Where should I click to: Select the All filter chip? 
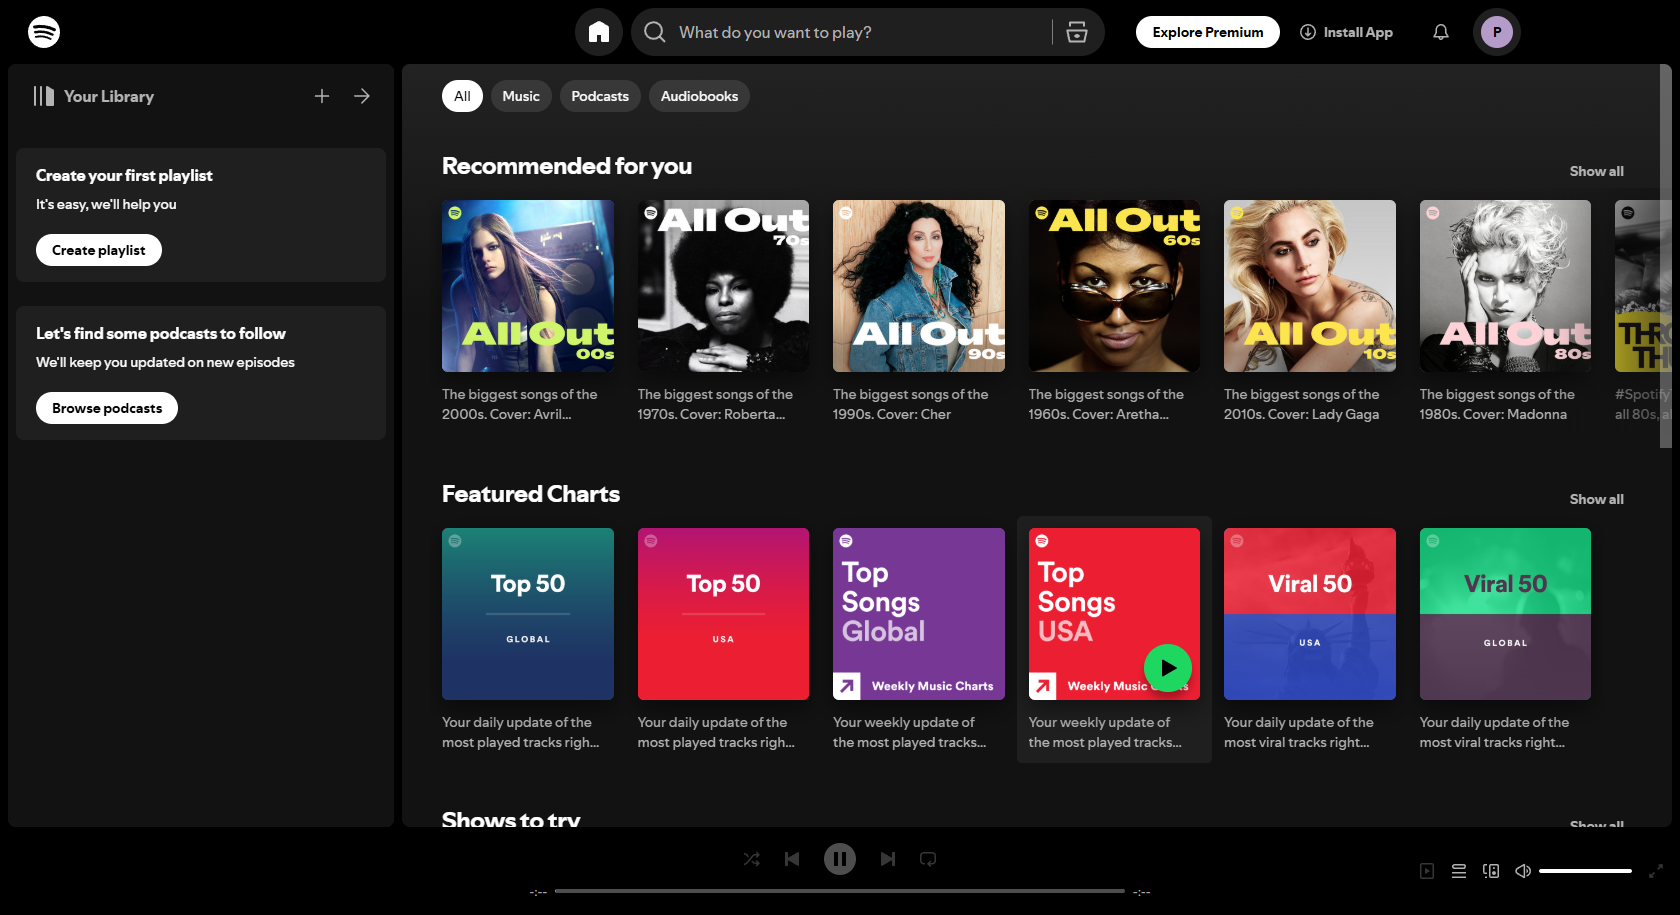462,96
